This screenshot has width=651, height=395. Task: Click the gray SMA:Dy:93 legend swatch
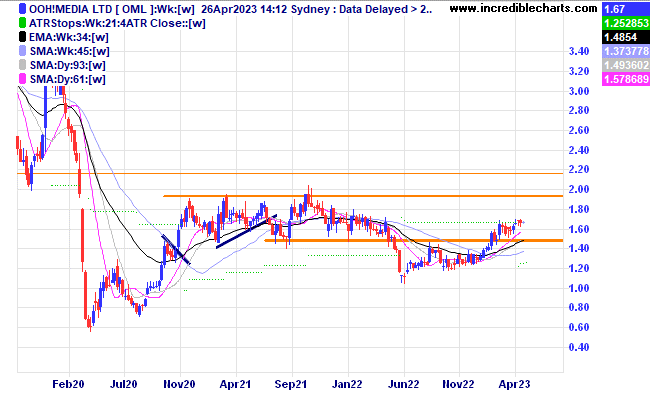(x=22, y=65)
